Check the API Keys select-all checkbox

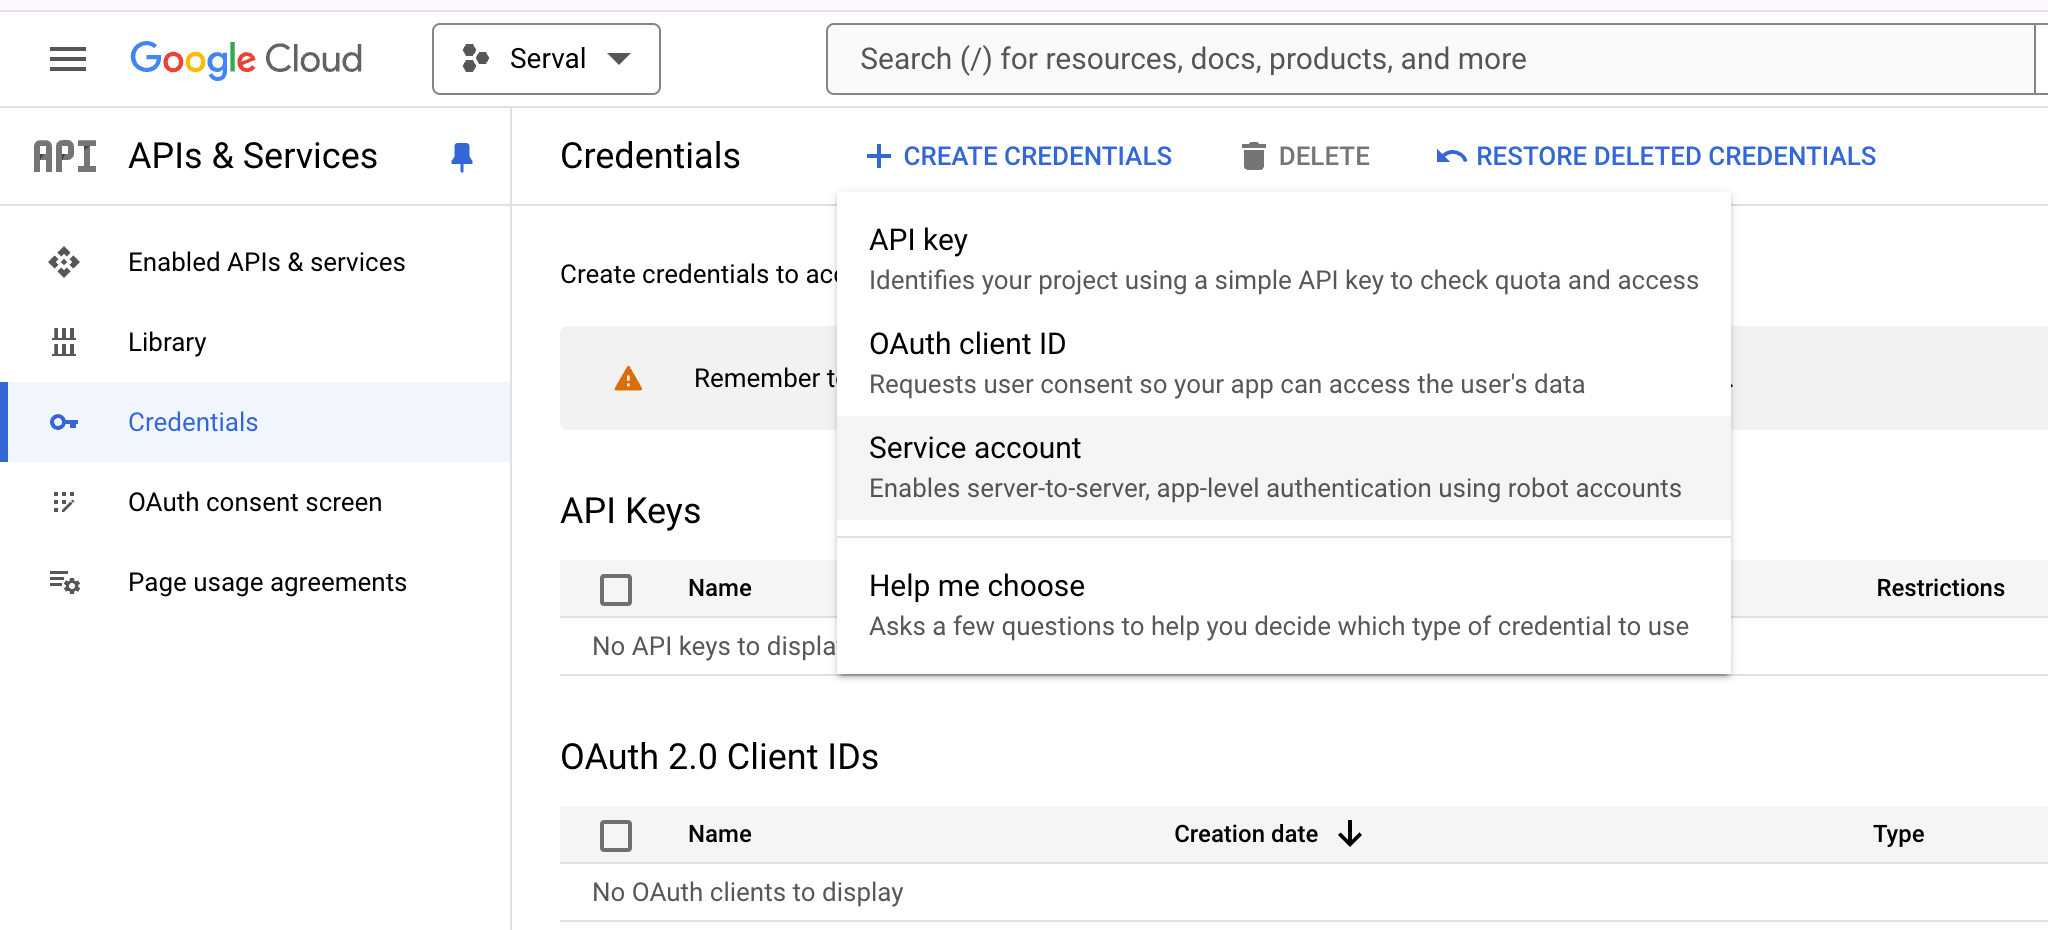tap(616, 589)
